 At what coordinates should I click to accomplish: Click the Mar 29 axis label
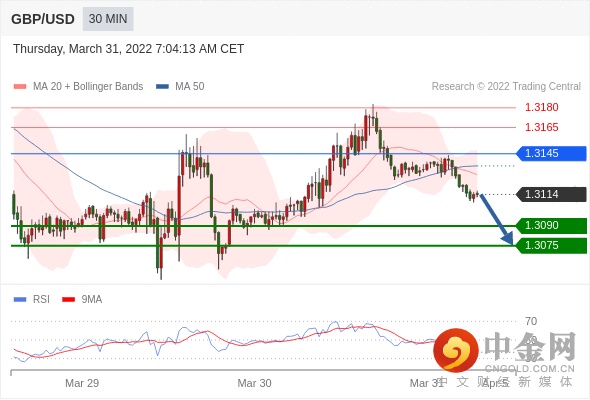(82, 383)
